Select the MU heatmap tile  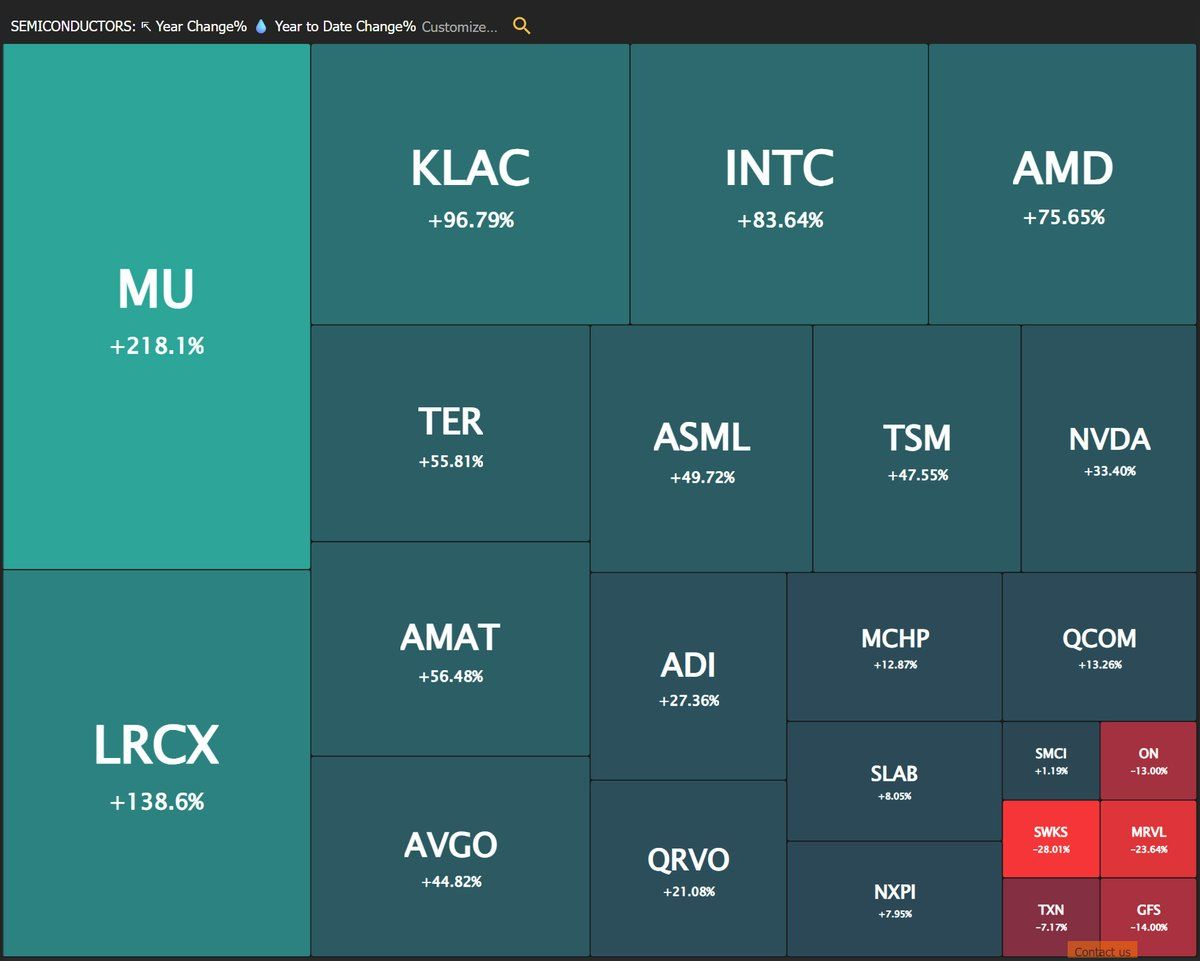coord(156,307)
